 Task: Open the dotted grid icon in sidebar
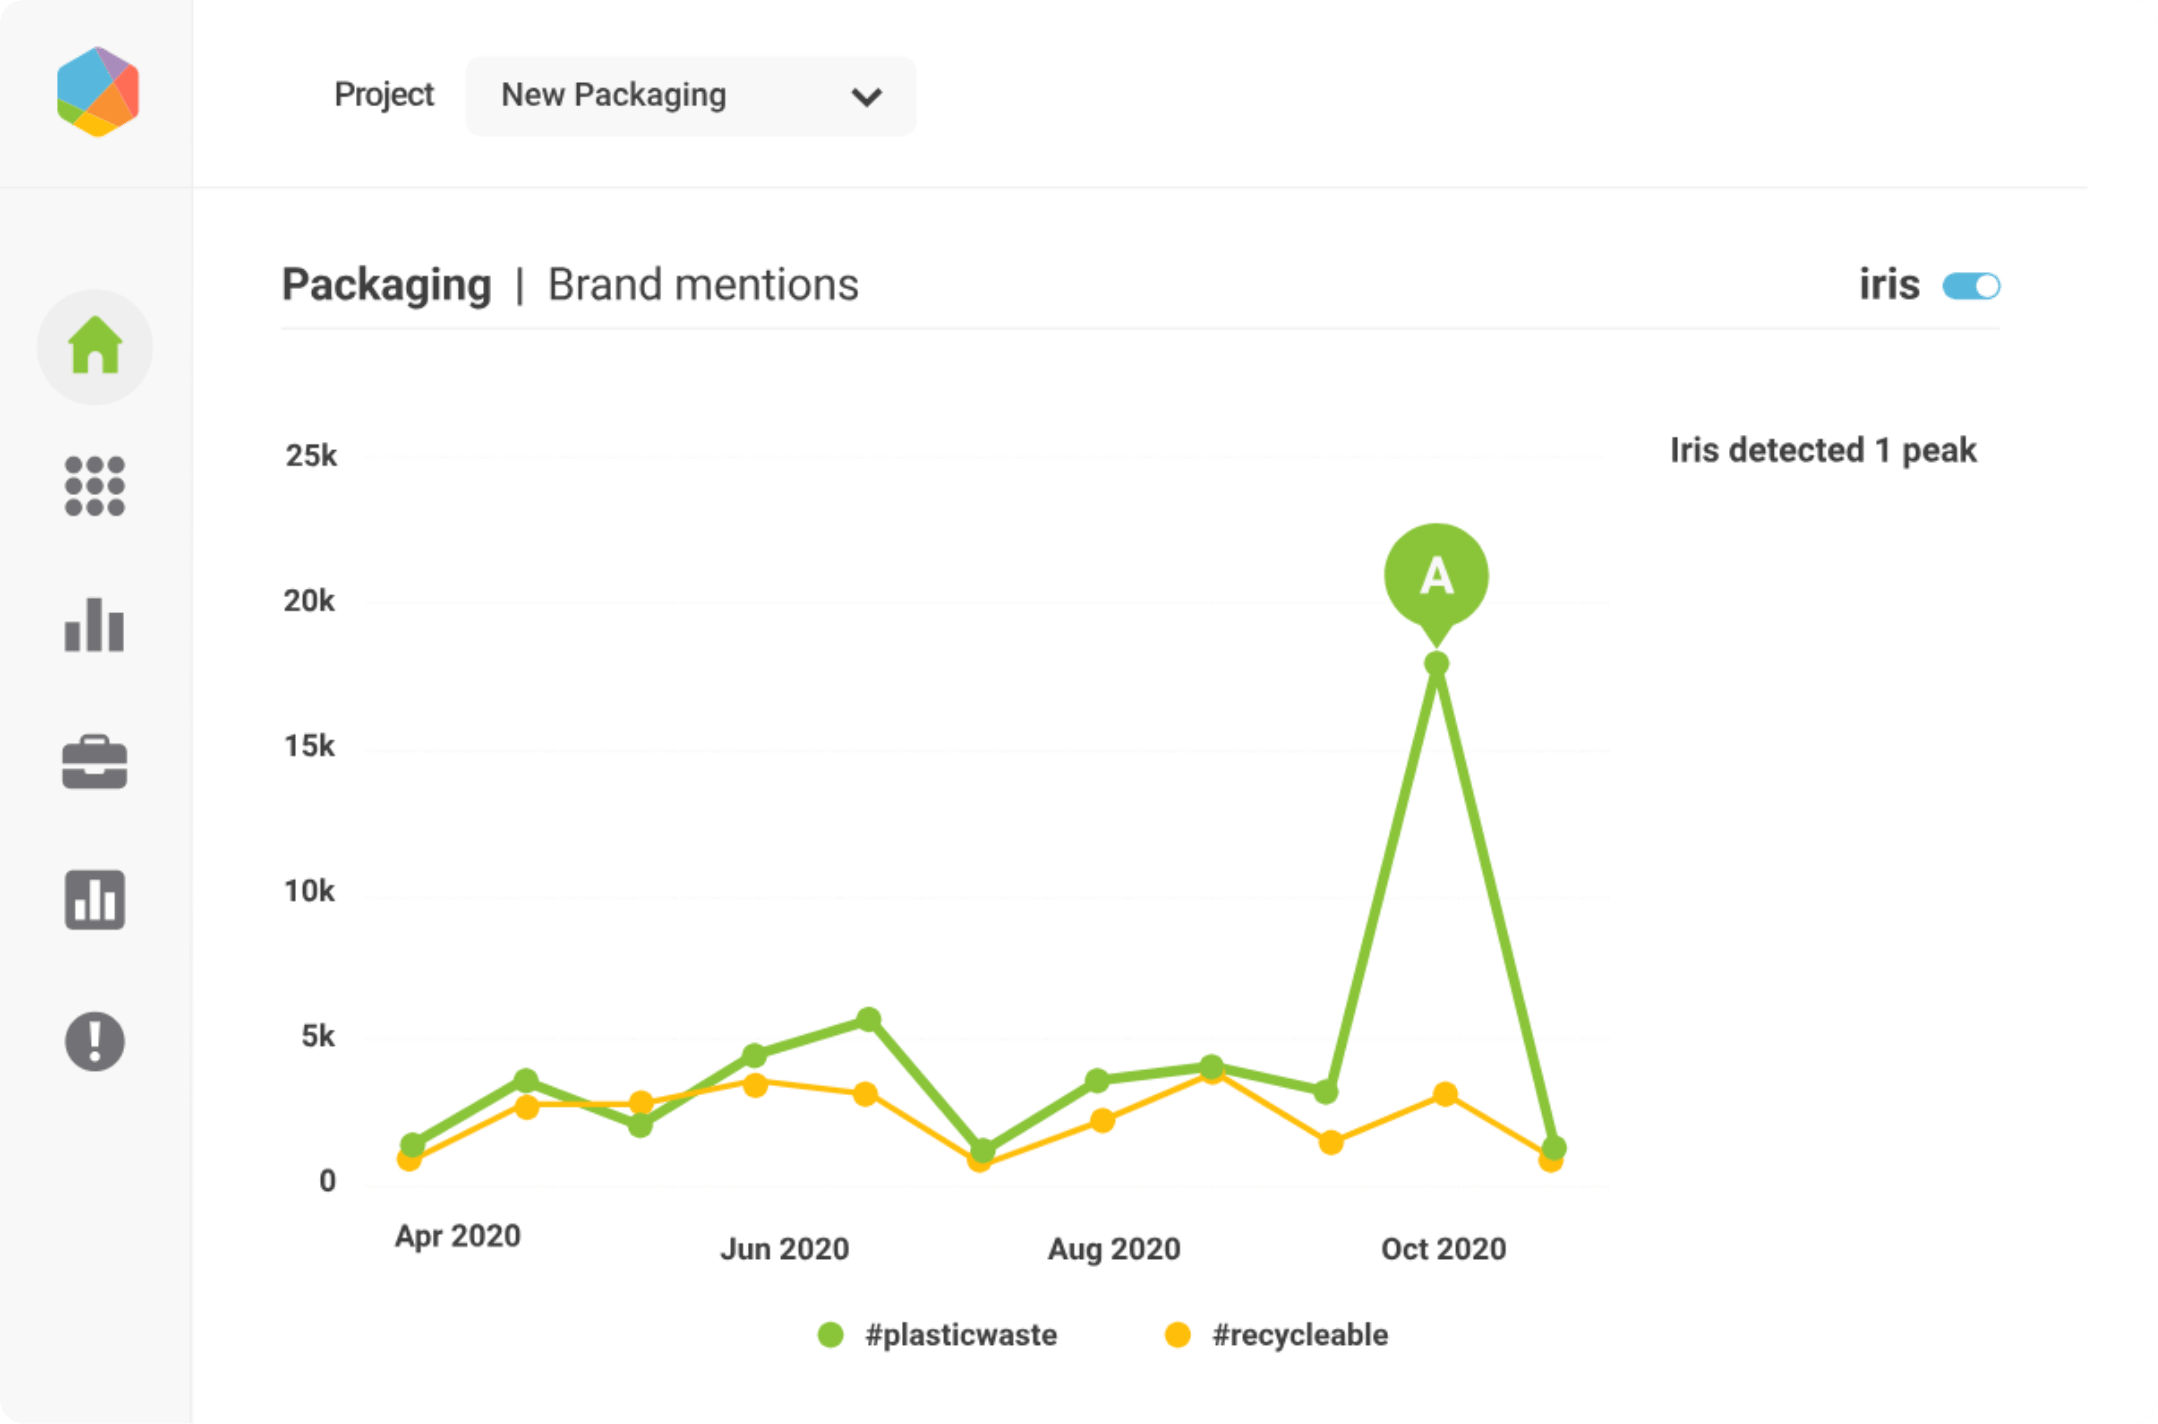(x=95, y=486)
